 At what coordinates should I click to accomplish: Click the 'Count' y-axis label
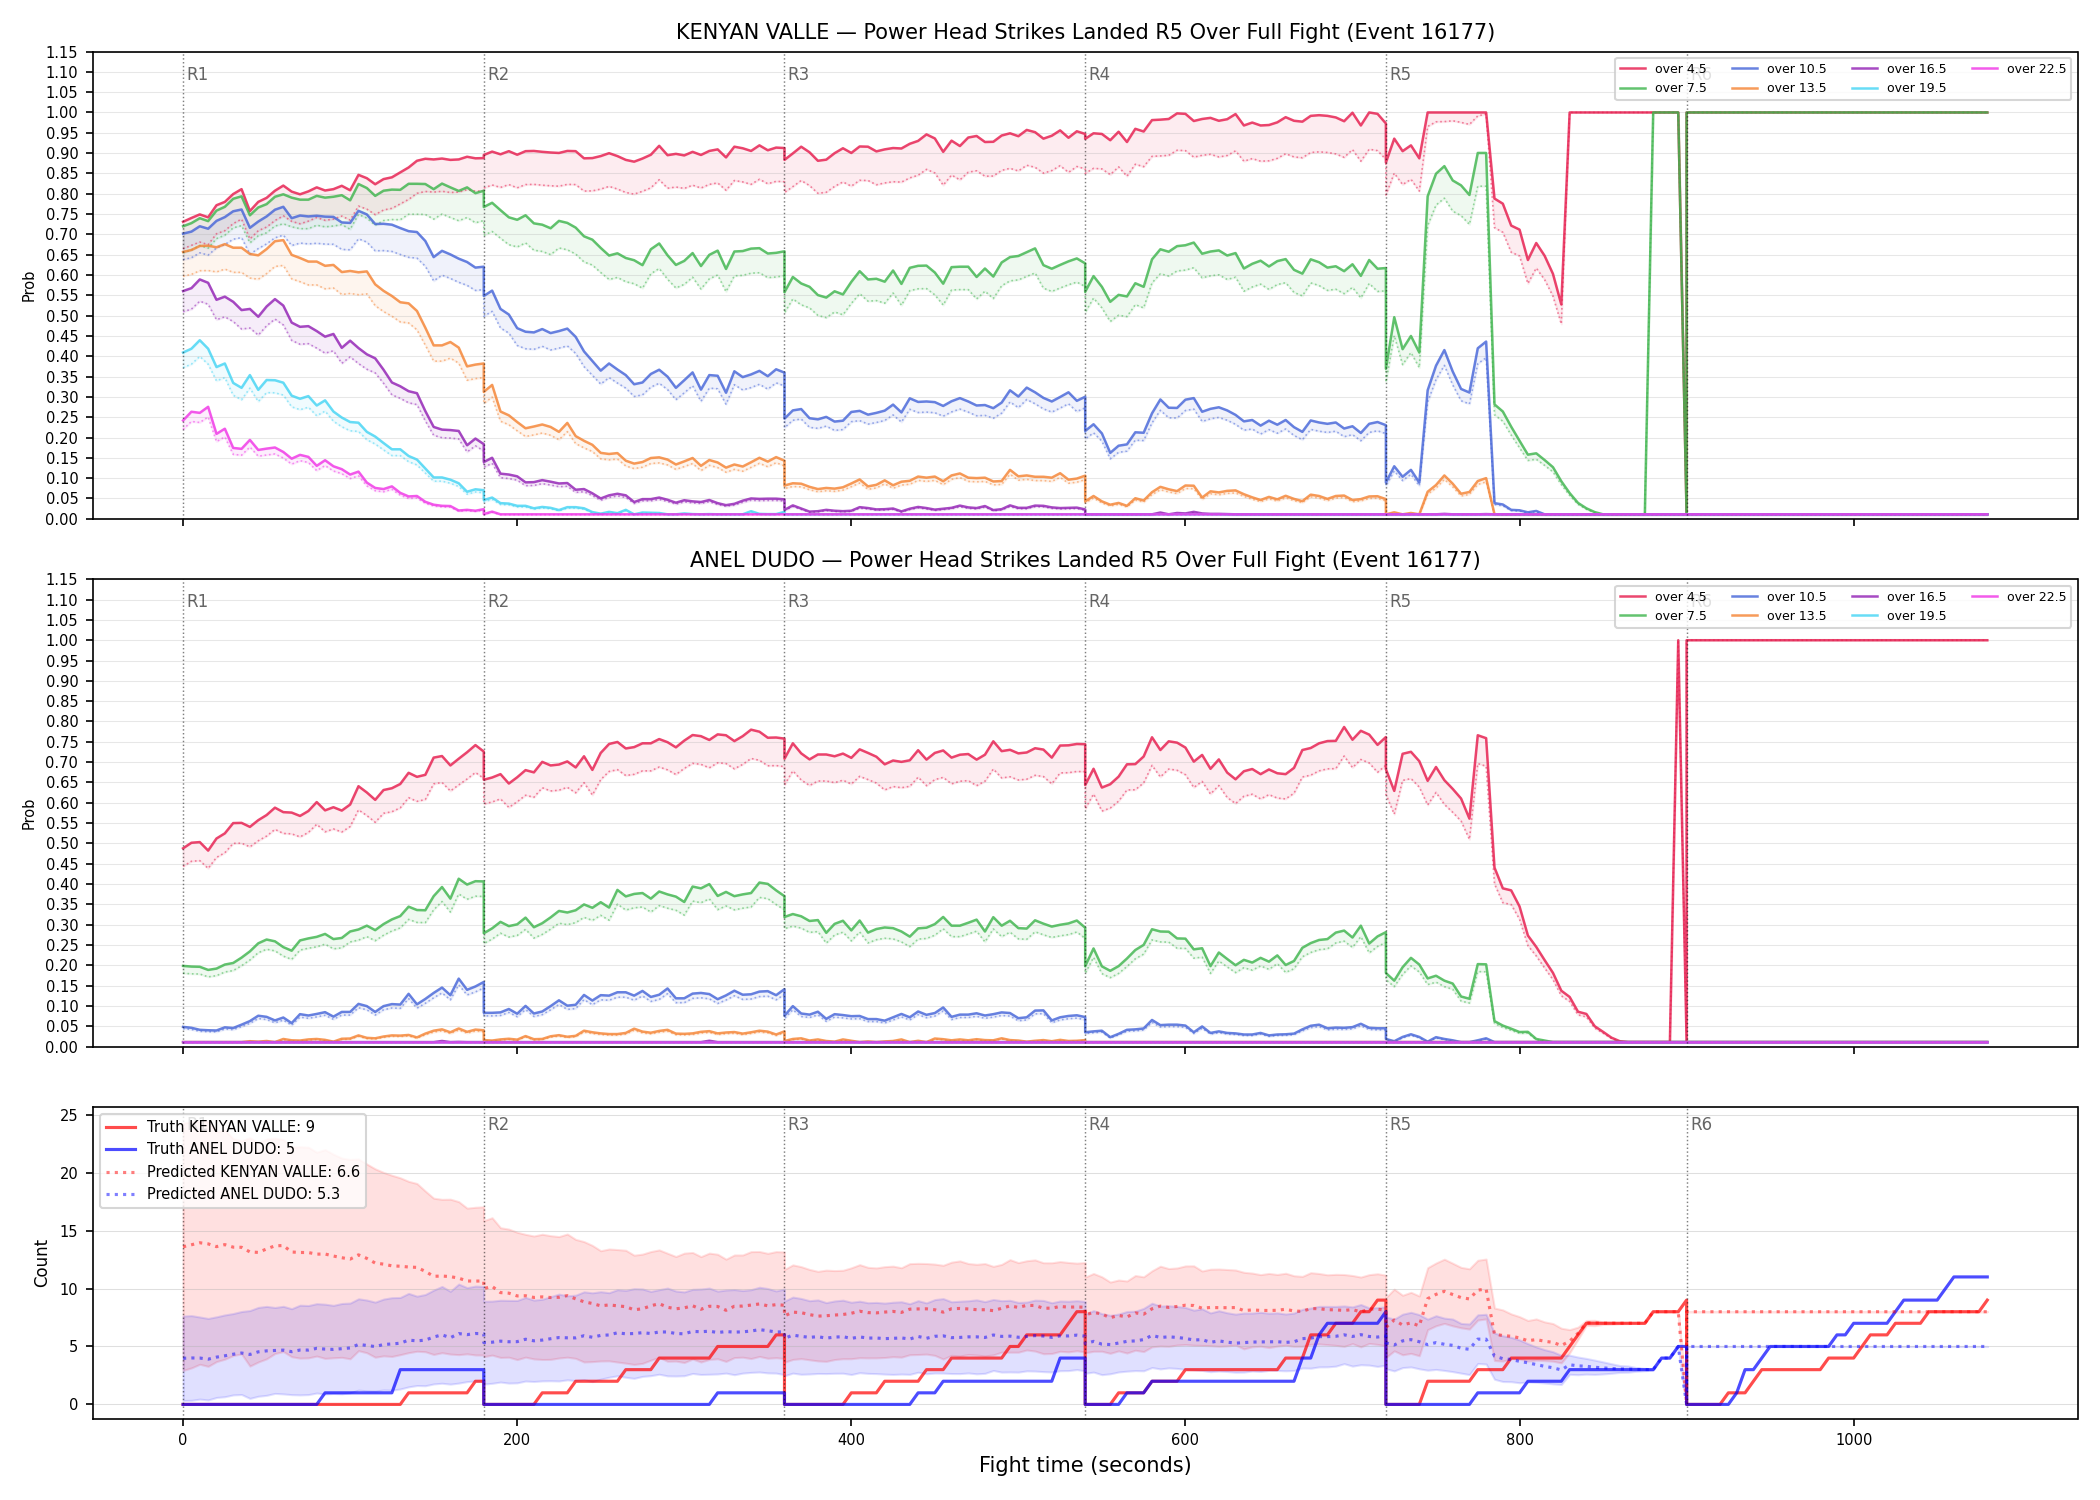coord(41,1263)
